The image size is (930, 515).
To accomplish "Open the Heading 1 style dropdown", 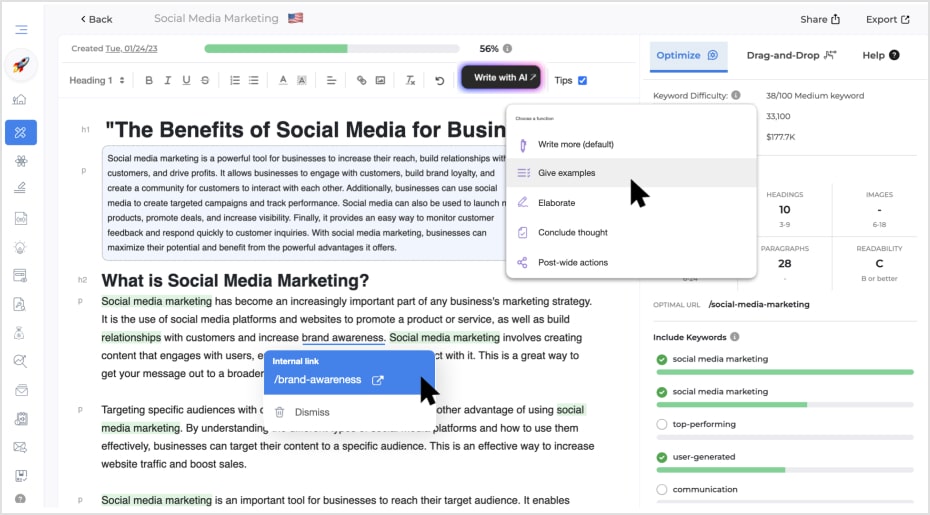I will 97,80.
